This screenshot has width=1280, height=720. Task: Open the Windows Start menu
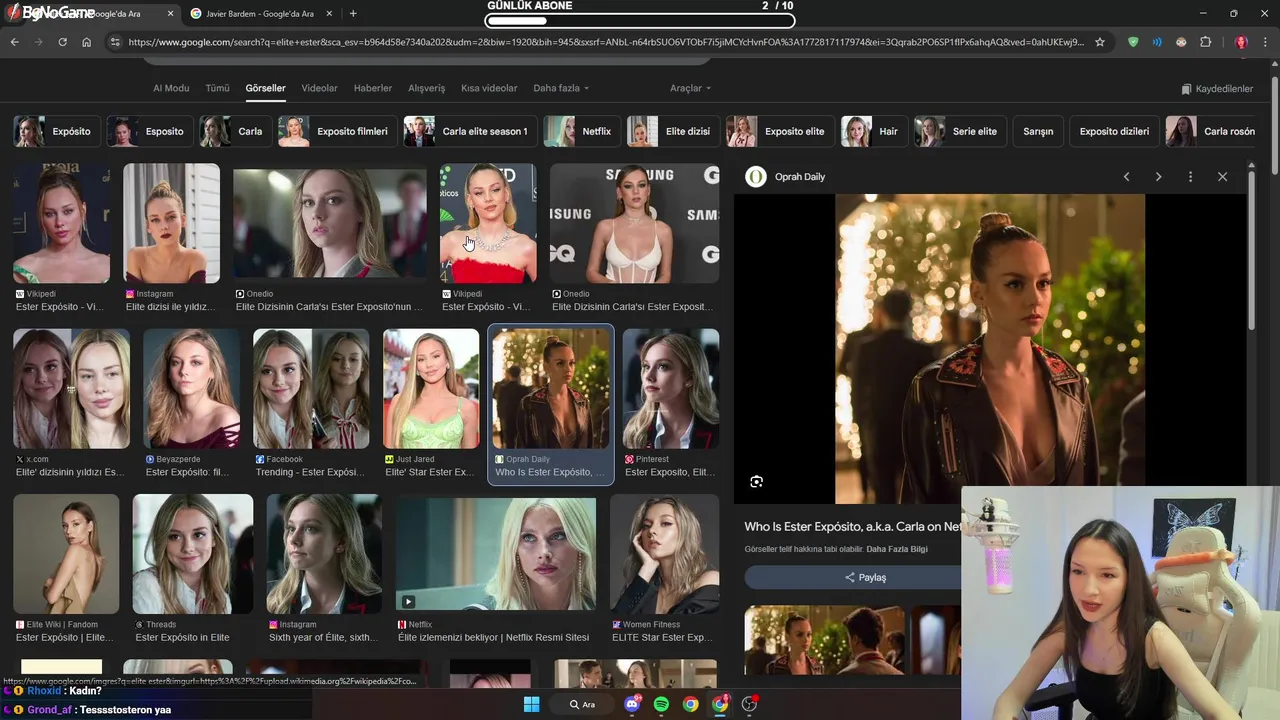(532, 704)
